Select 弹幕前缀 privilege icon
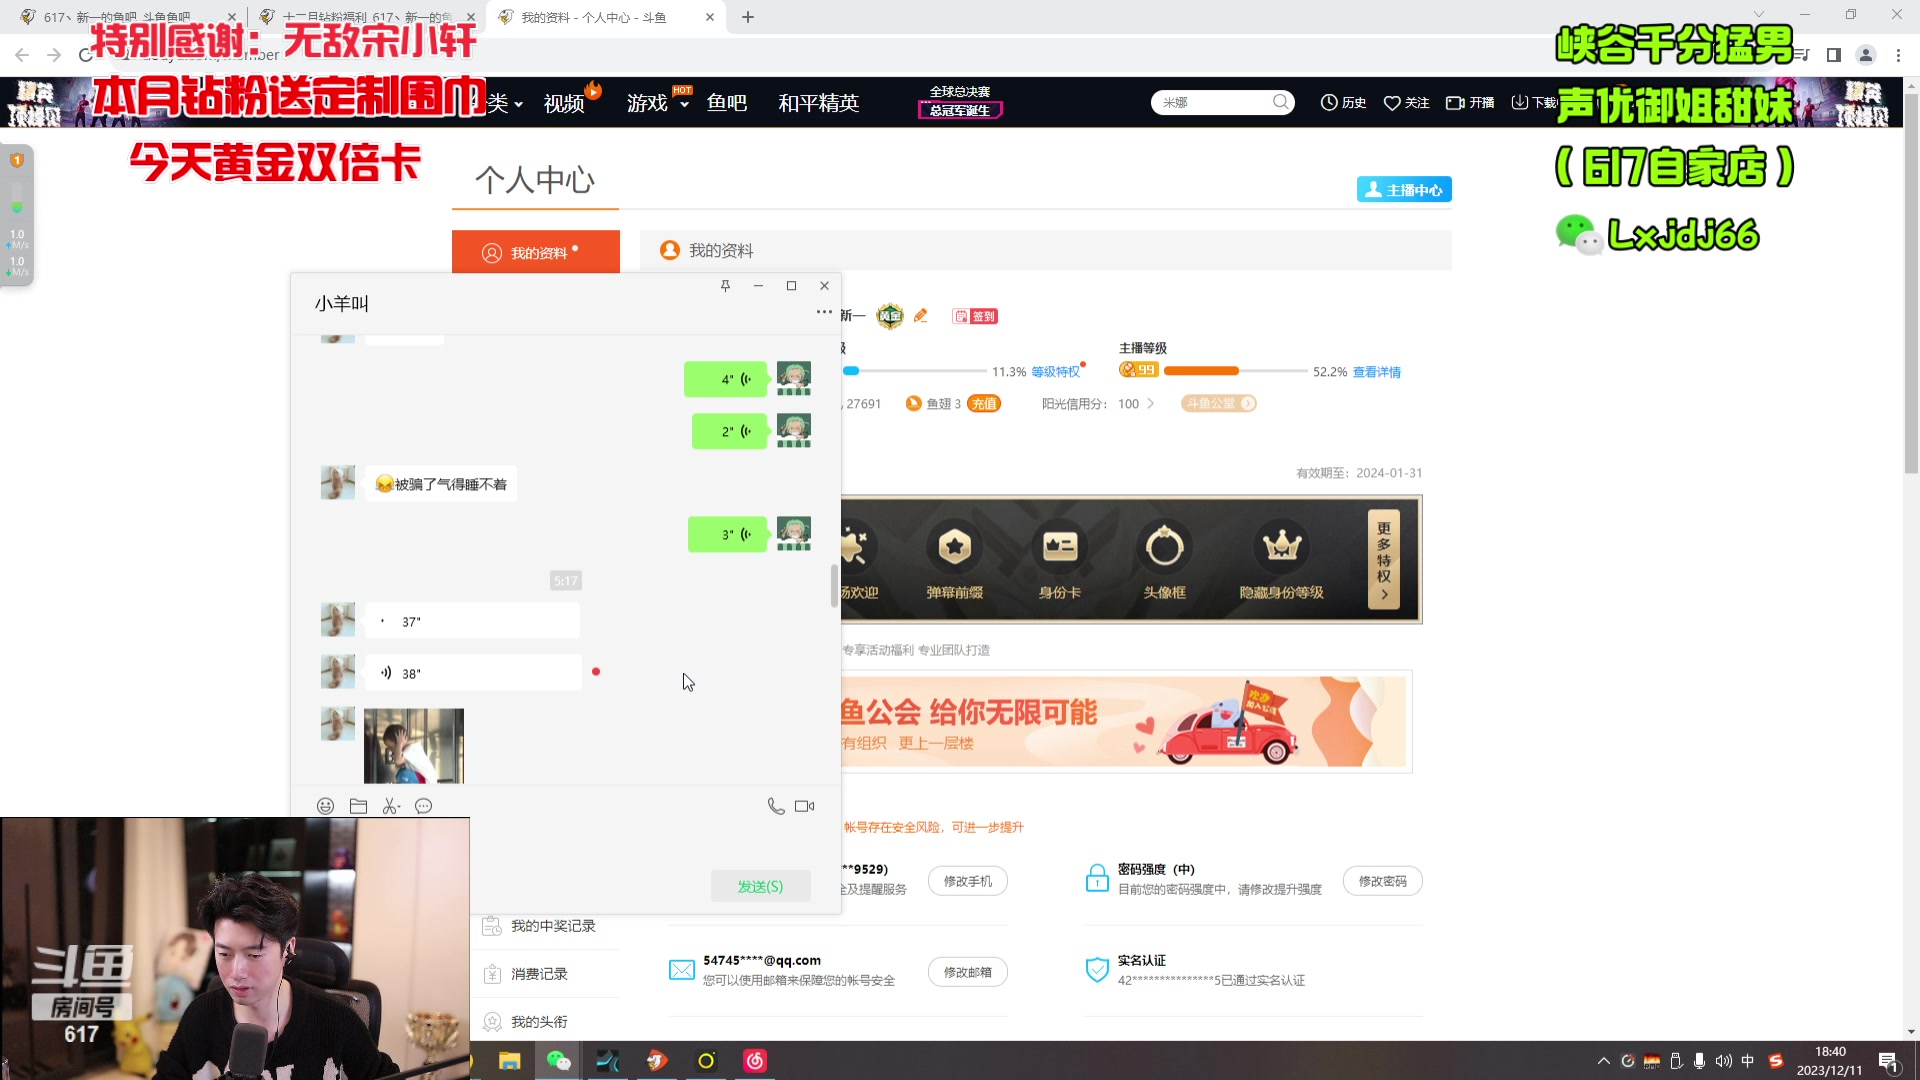This screenshot has height=1080, width=1920. pos(955,560)
